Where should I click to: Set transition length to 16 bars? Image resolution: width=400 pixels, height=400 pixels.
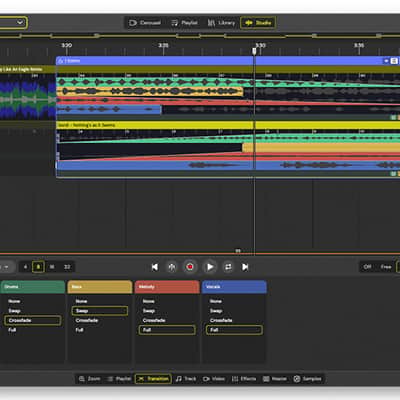52,267
